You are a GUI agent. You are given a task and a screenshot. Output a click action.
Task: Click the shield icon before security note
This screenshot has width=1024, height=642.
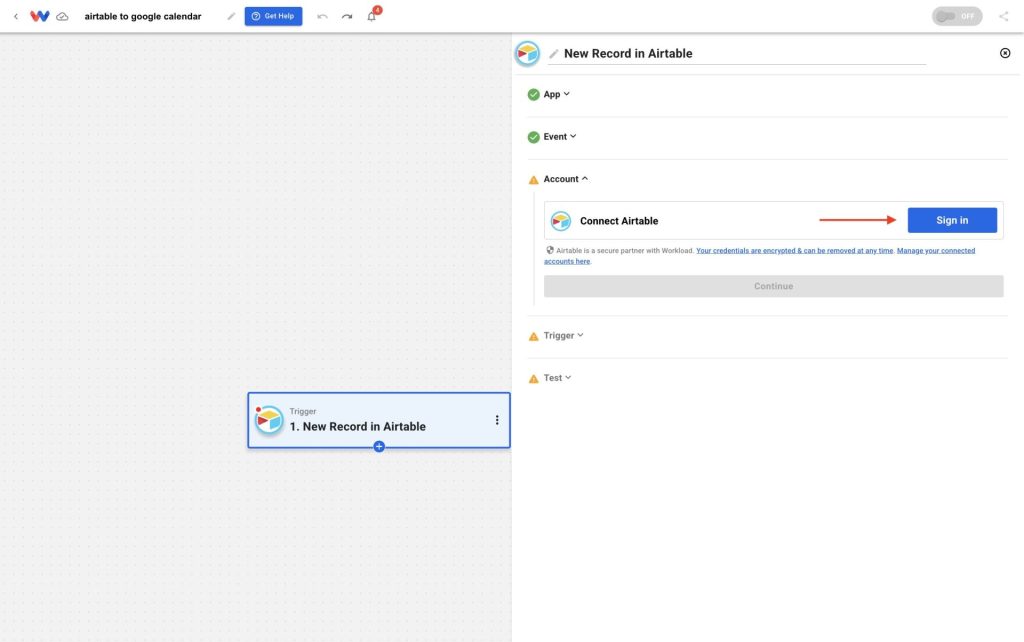(x=550, y=250)
